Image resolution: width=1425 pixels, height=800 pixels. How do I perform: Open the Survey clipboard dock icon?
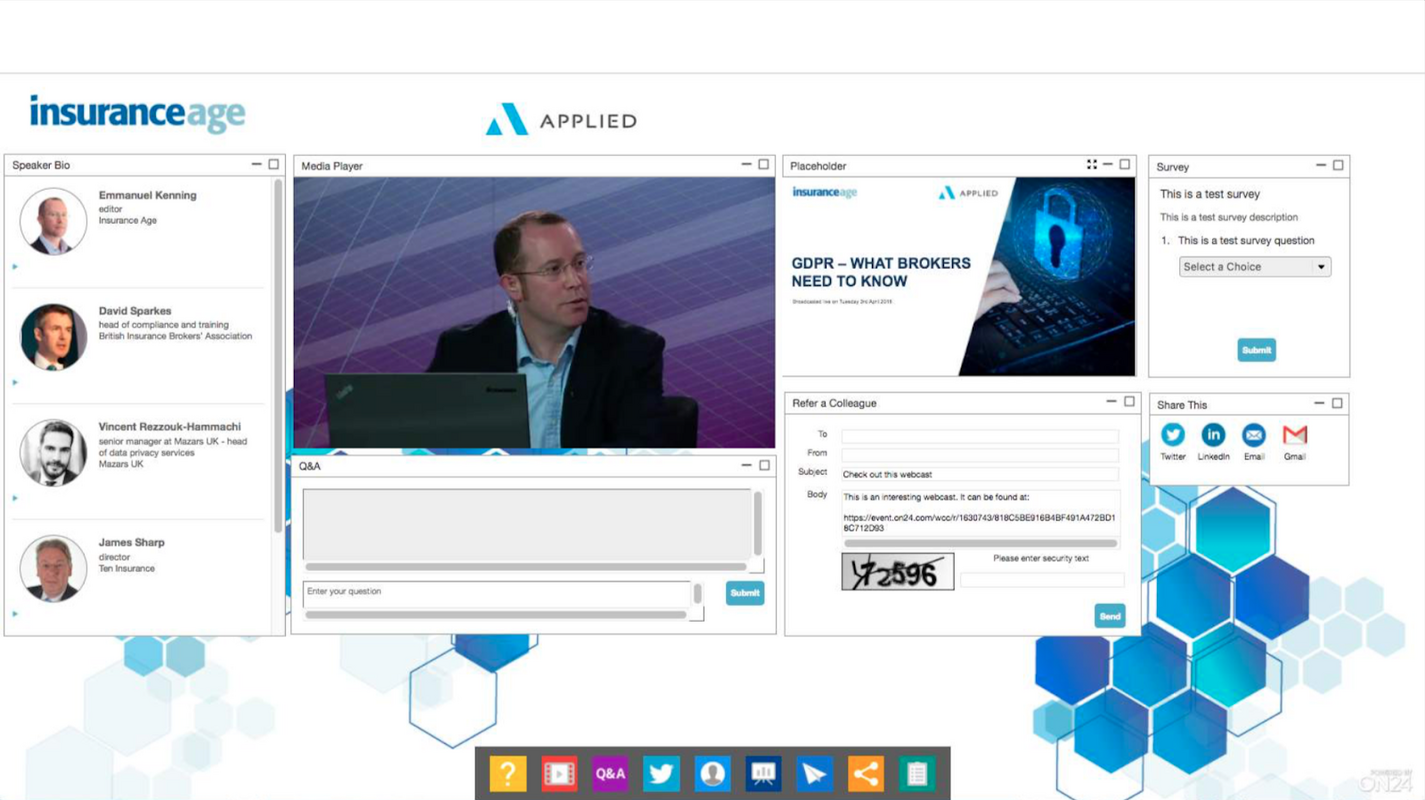pos(916,772)
